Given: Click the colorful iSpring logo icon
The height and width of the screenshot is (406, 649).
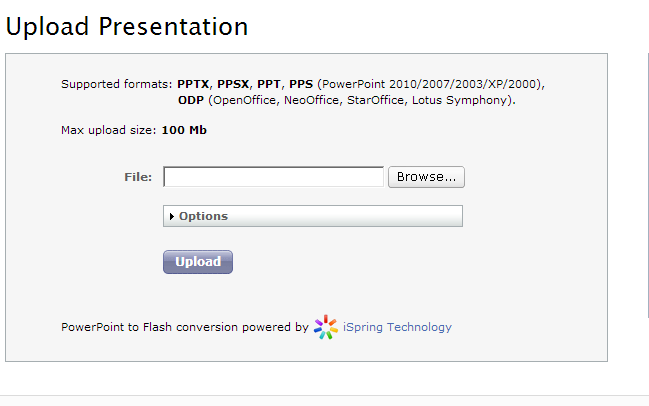Looking at the screenshot, I should (x=326, y=327).
